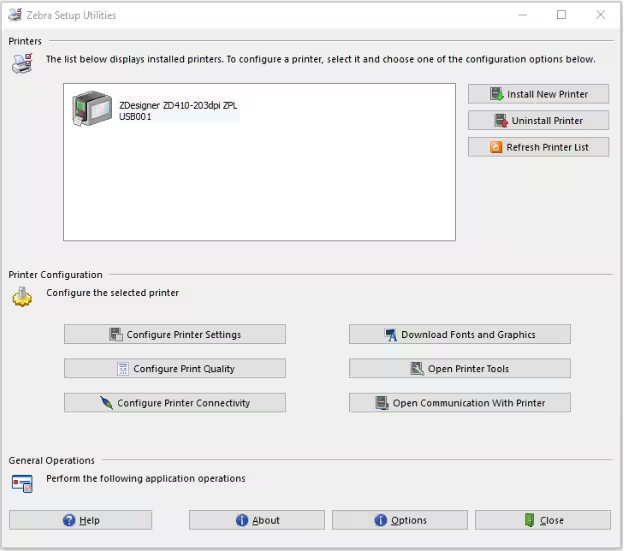Refresh the printer list
This screenshot has height=551, width=626.
[538, 147]
